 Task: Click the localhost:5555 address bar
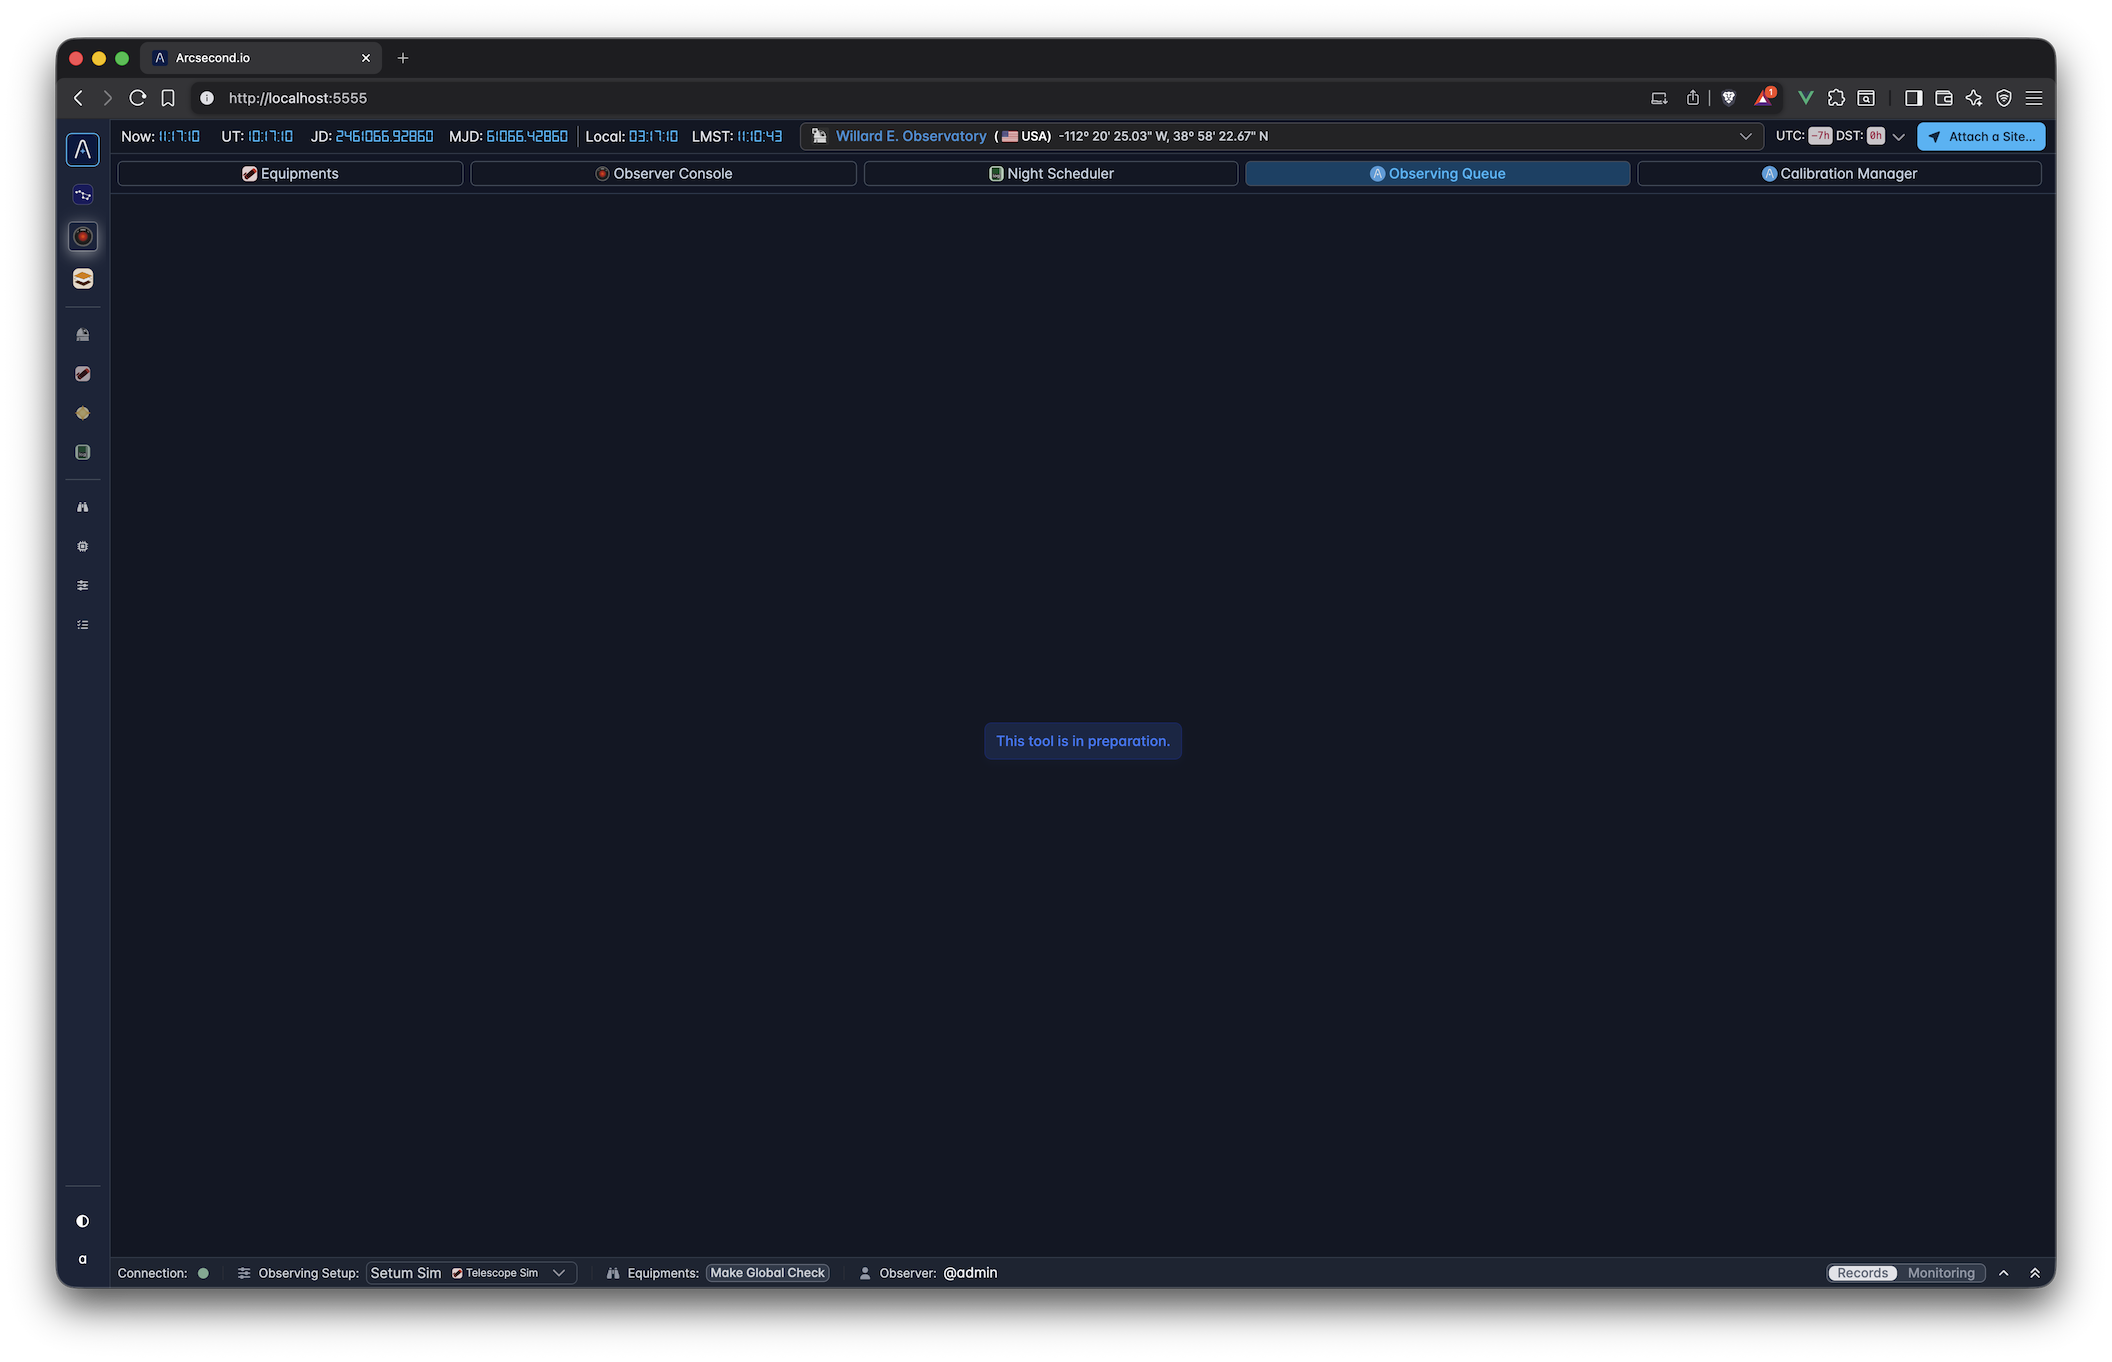[297, 98]
